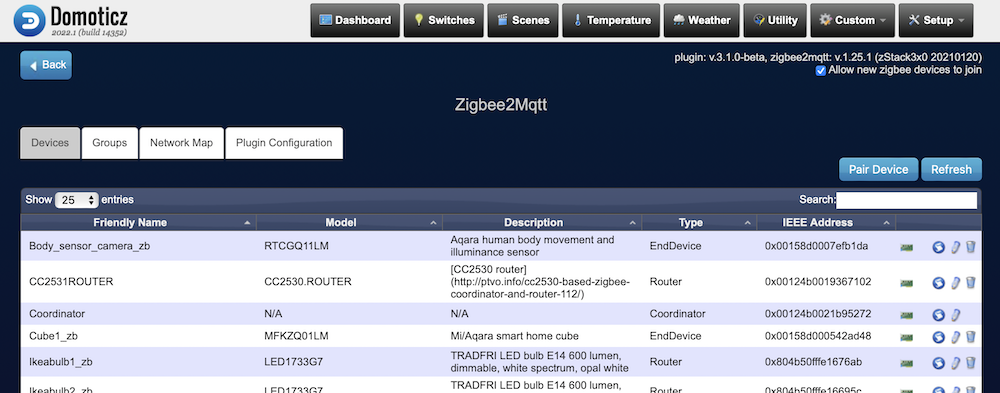
Task: Expand the Custom menu dropdown
Action: [852, 20]
